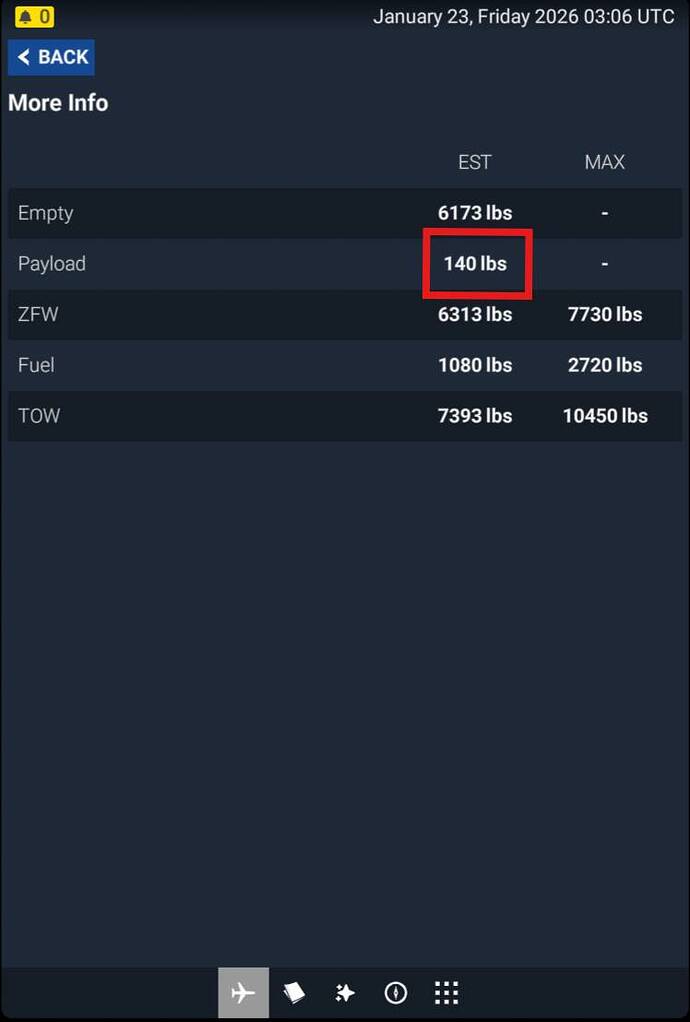Open the apps grid icon
The height and width of the screenshot is (1022, 690).
click(446, 993)
